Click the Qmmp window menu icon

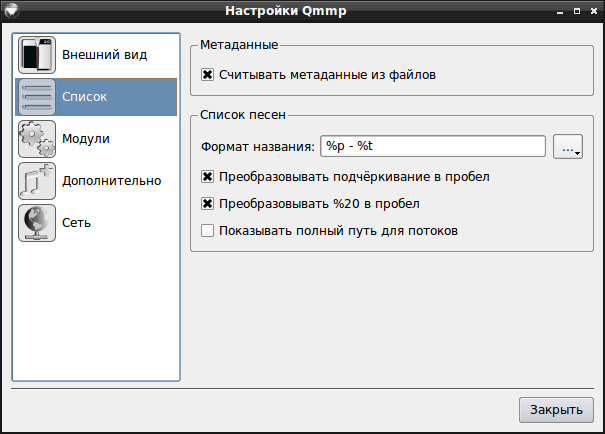click(12, 10)
